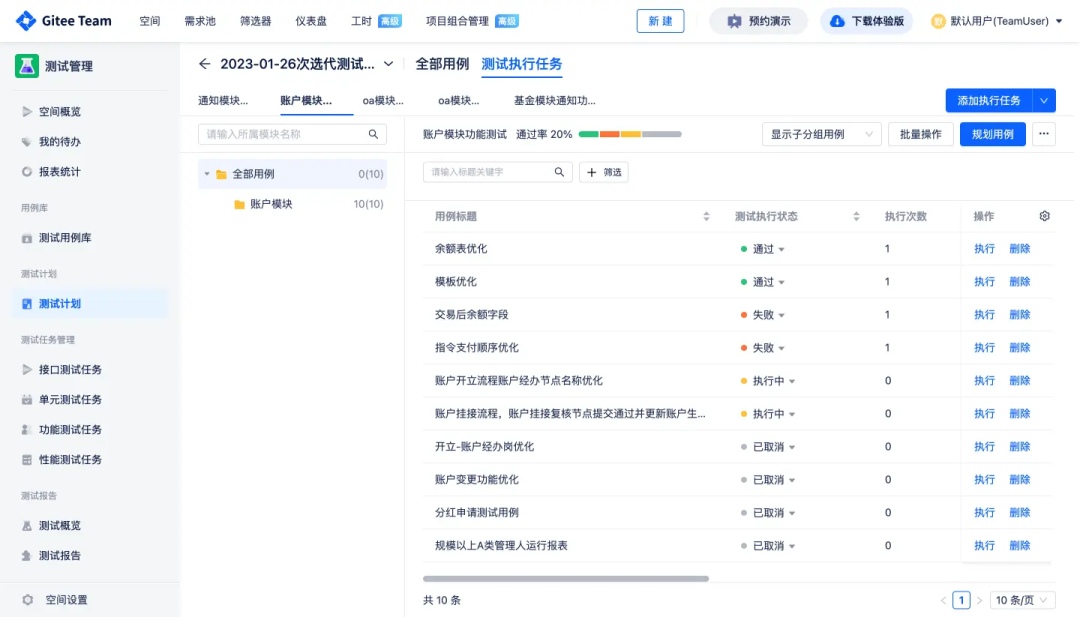Viewport: 1080px width, 617px height.
Task: Select the 基金模块通知功... task tab
Action: click(554, 101)
